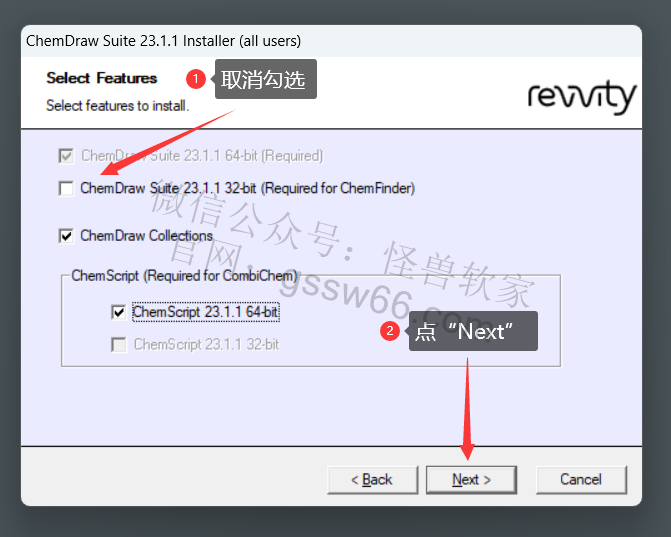The image size is (671, 537).
Task: Go to next installer step
Action: tap(471, 480)
